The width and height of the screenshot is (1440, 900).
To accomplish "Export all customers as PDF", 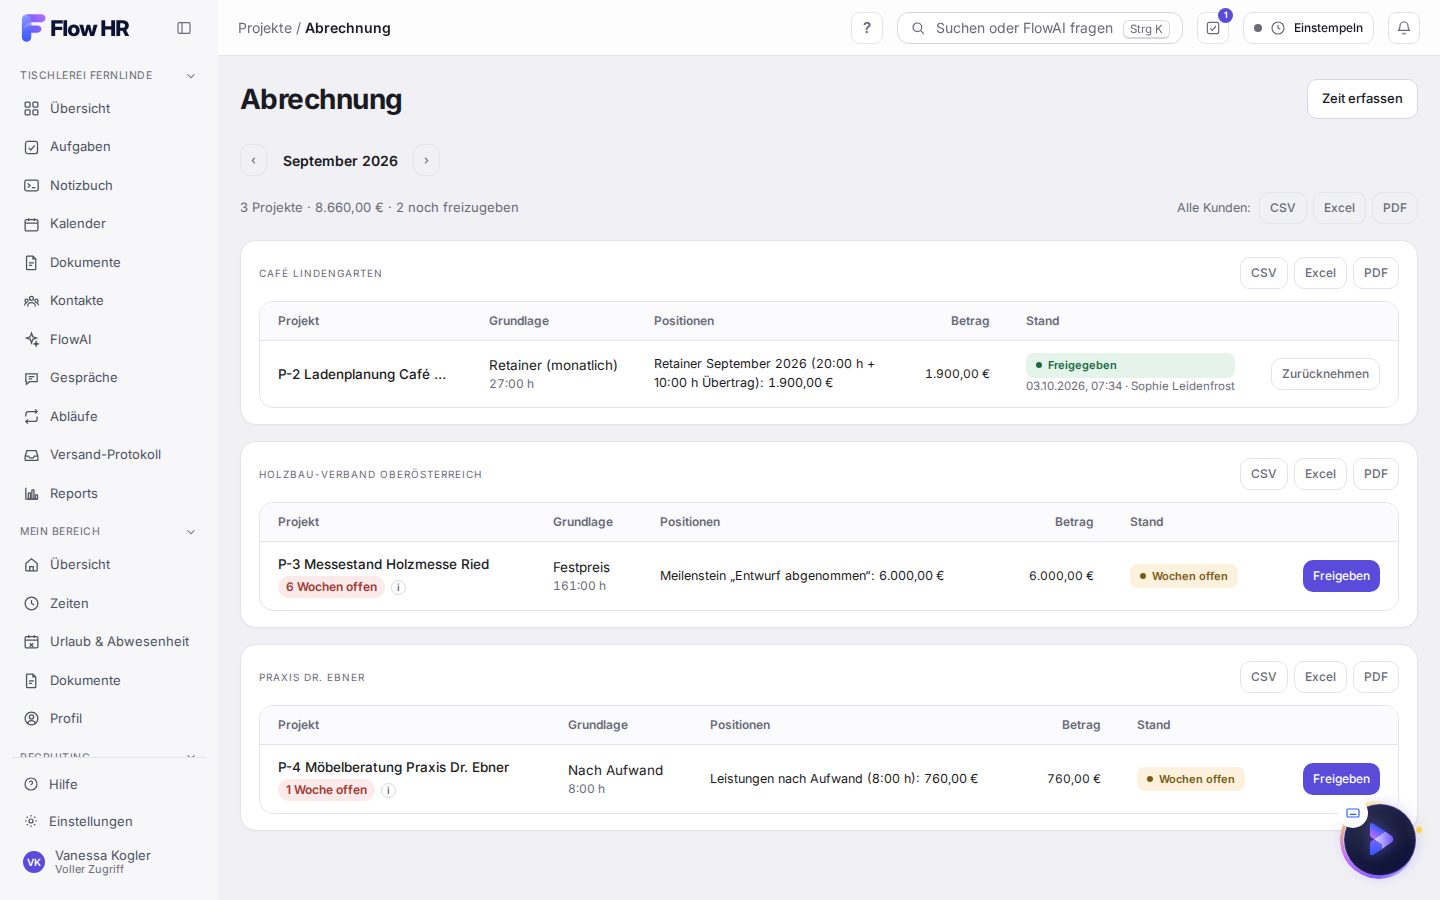I will click(x=1394, y=208).
